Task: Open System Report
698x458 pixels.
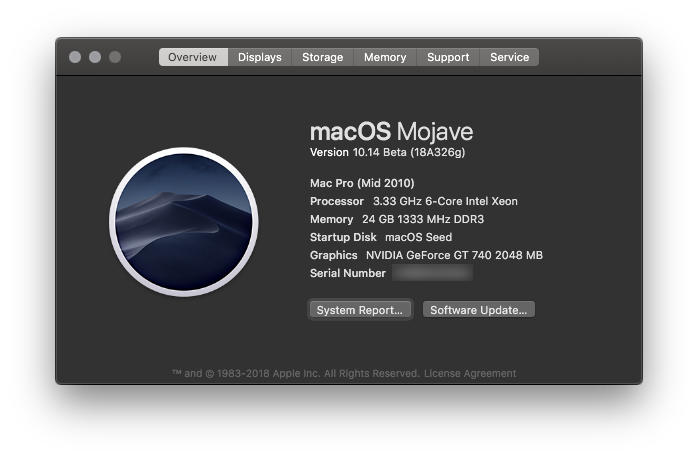Action: pyautogui.click(x=359, y=310)
